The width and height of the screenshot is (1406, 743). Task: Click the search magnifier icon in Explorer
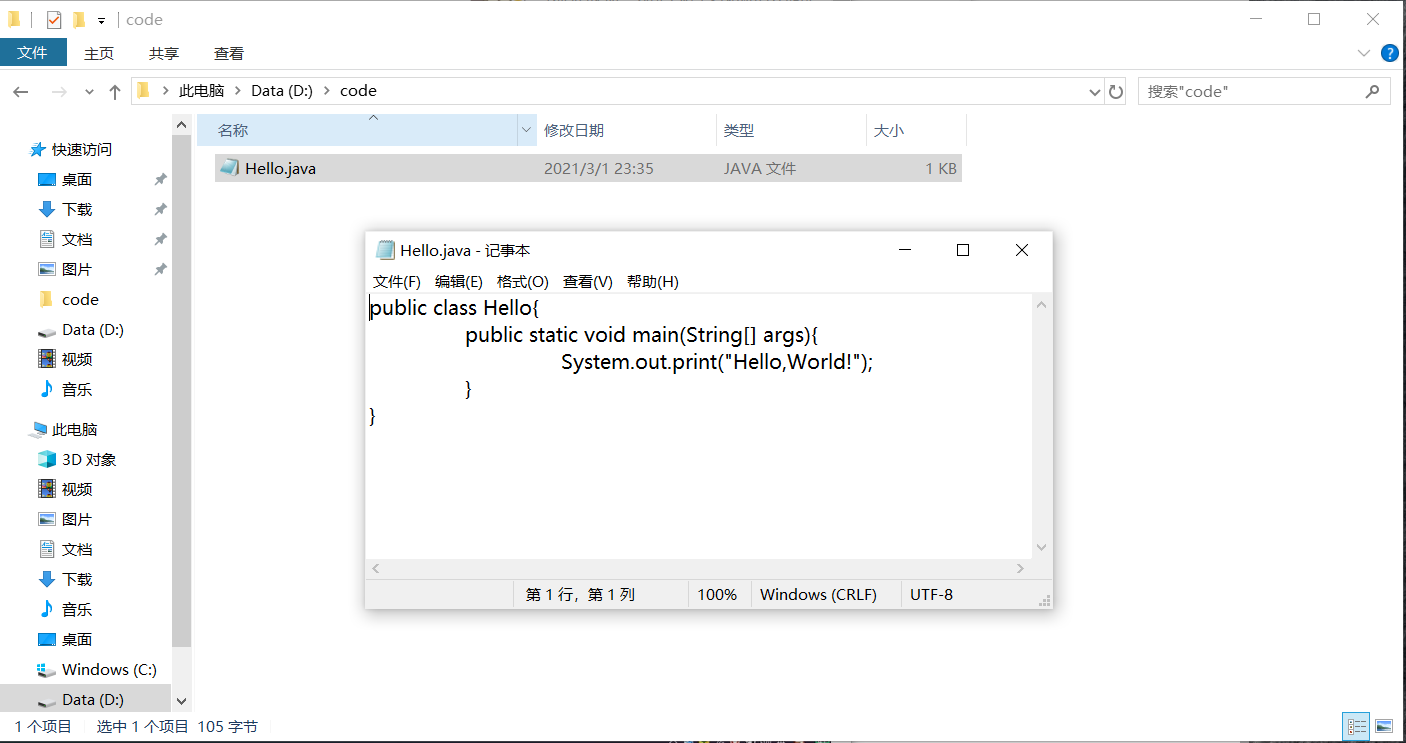(1372, 91)
